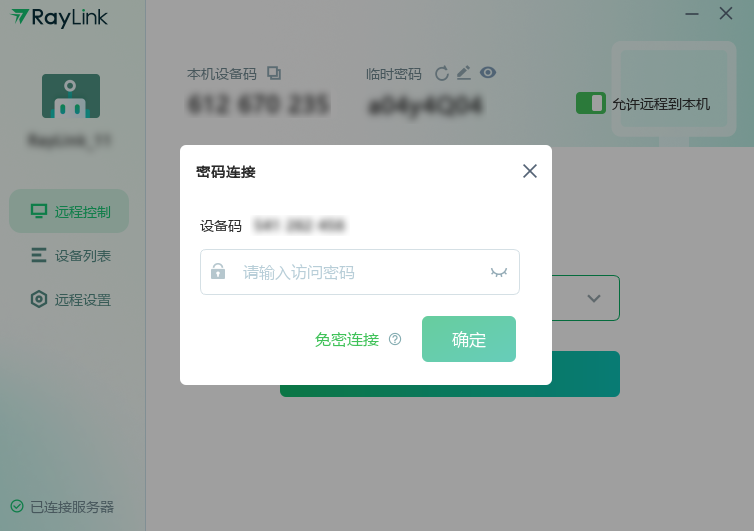Viewport: 754px width, 531px height.
Task: Expand the dropdown chevron behind the dialog
Action: 594,298
